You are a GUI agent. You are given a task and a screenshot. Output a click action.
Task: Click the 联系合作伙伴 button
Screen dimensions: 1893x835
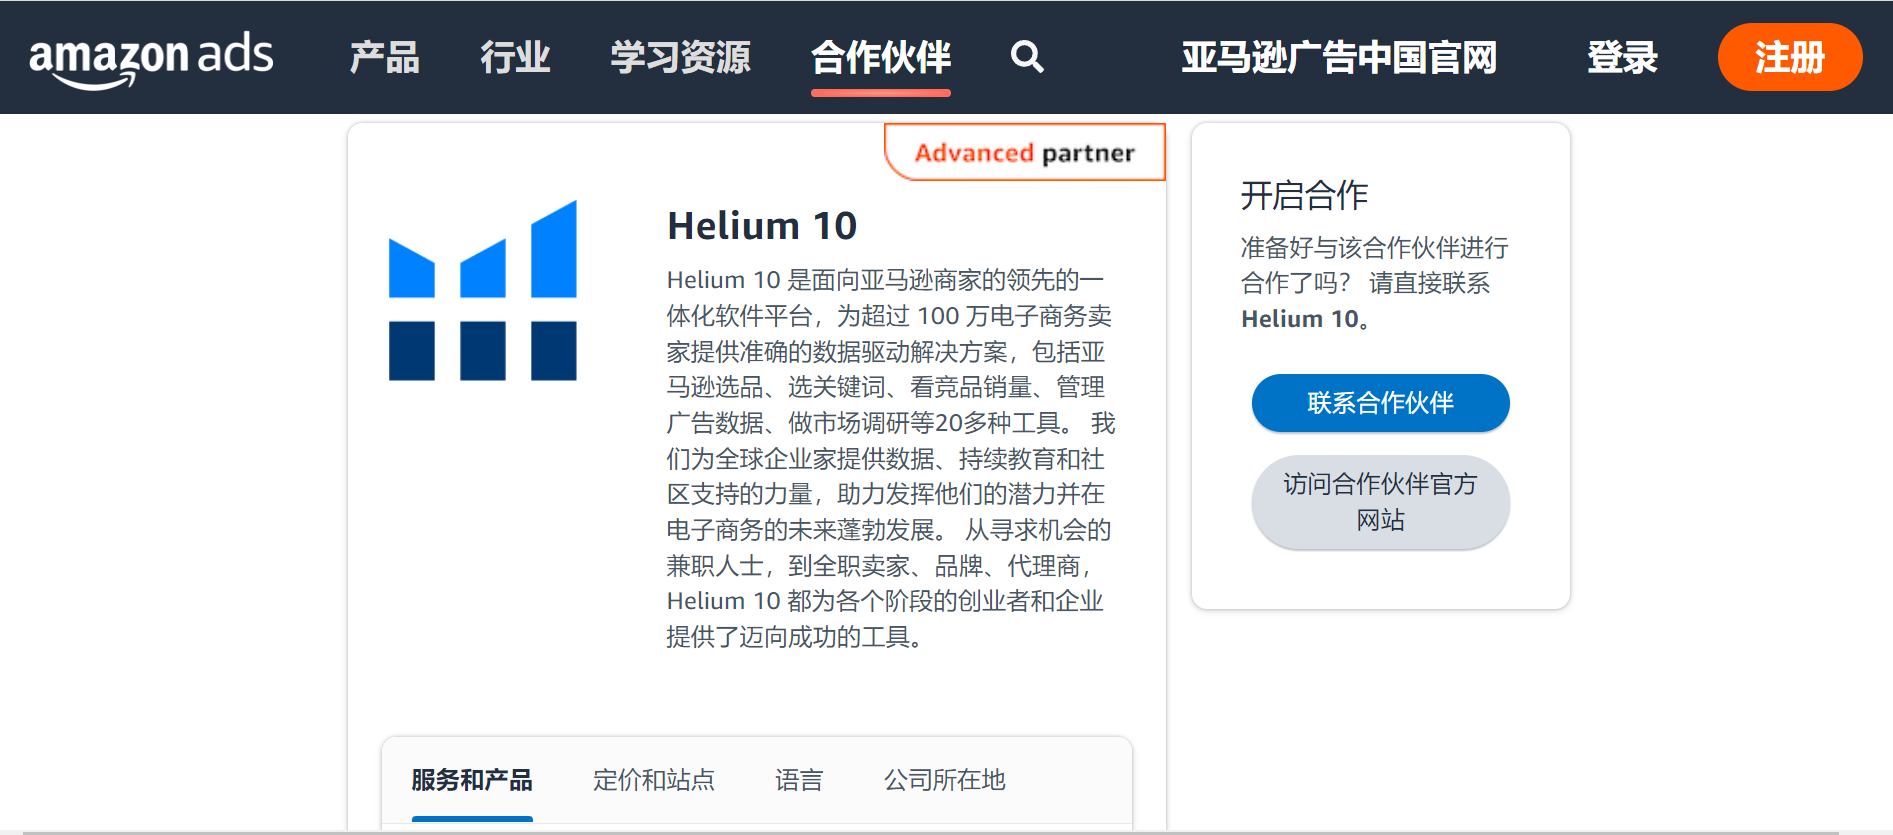coord(1380,403)
